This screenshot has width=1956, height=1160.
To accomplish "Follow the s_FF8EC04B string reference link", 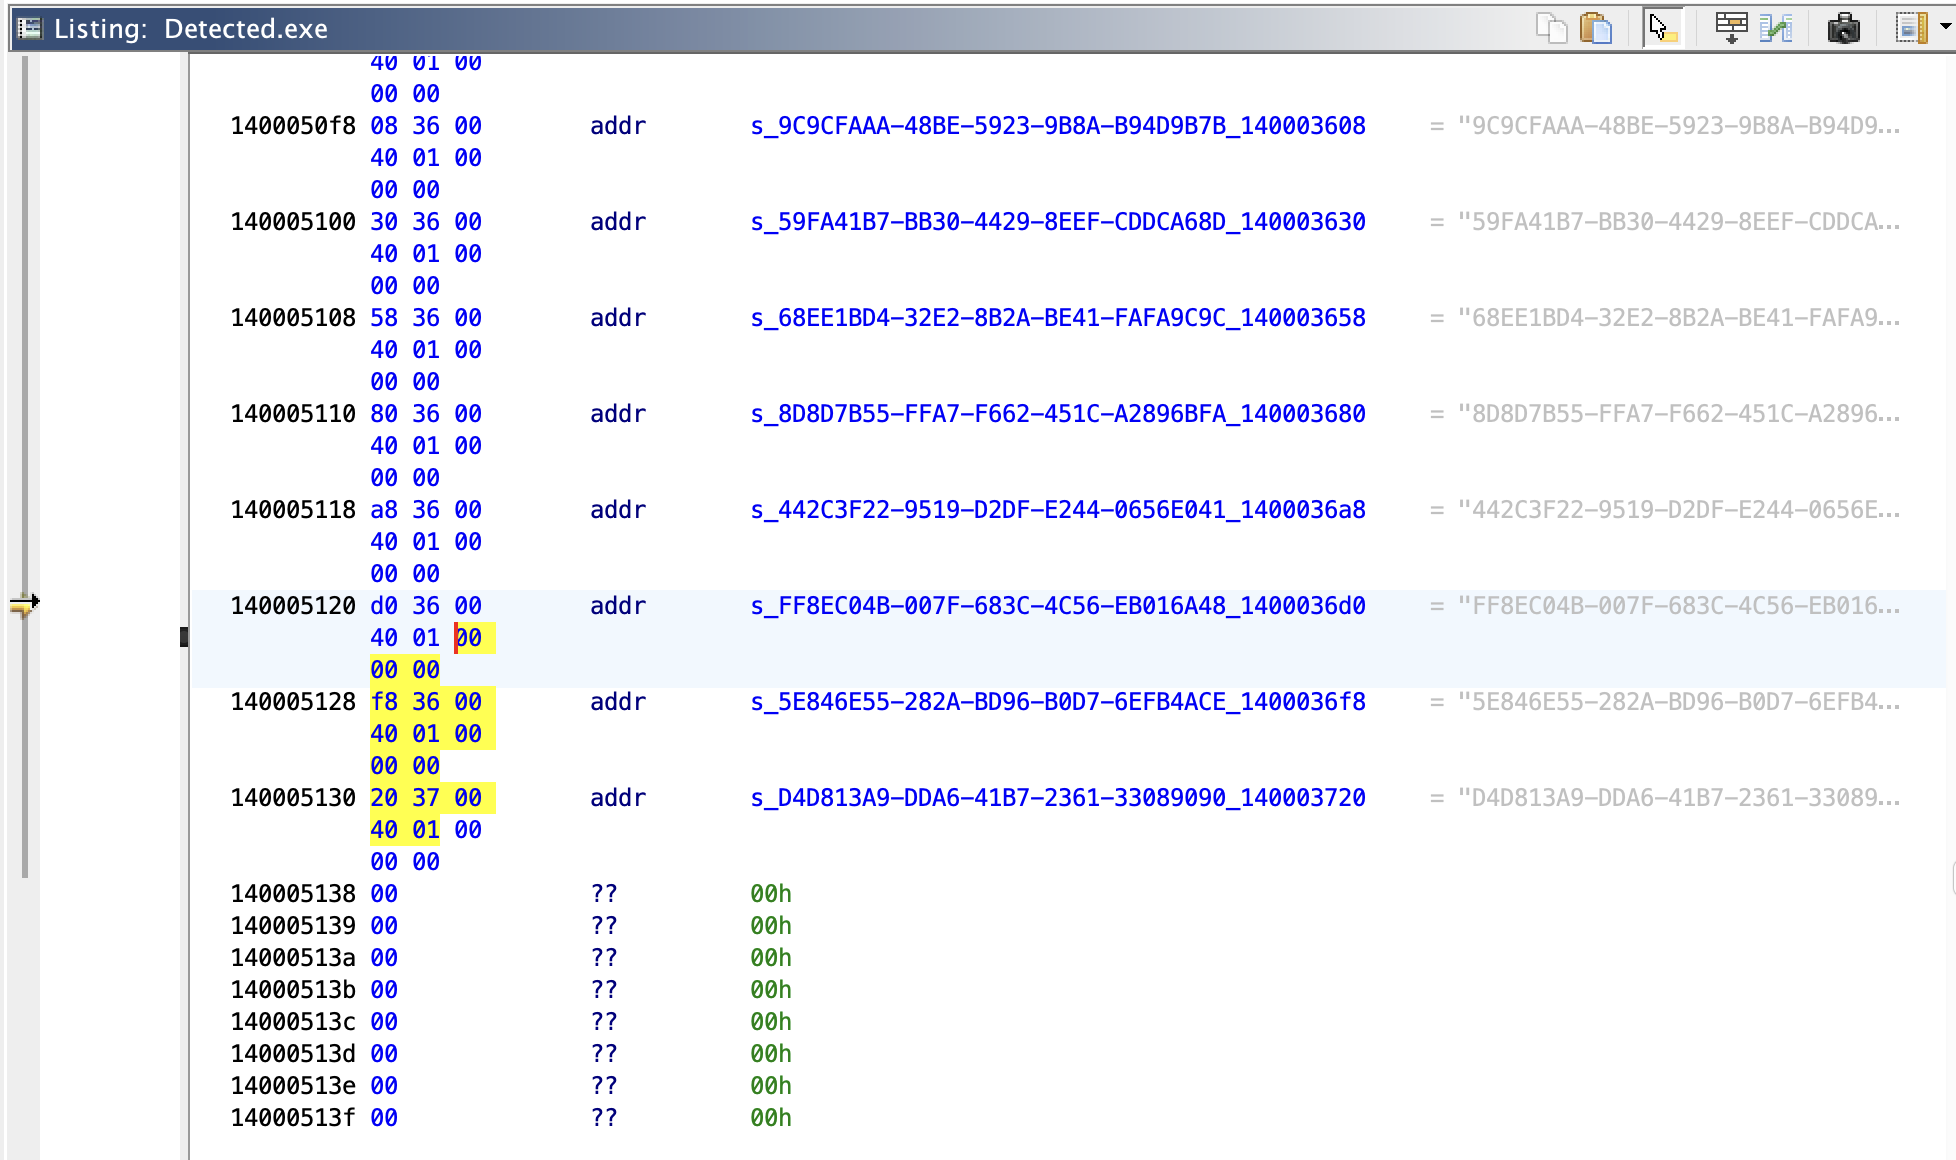I will [1057, 606].
